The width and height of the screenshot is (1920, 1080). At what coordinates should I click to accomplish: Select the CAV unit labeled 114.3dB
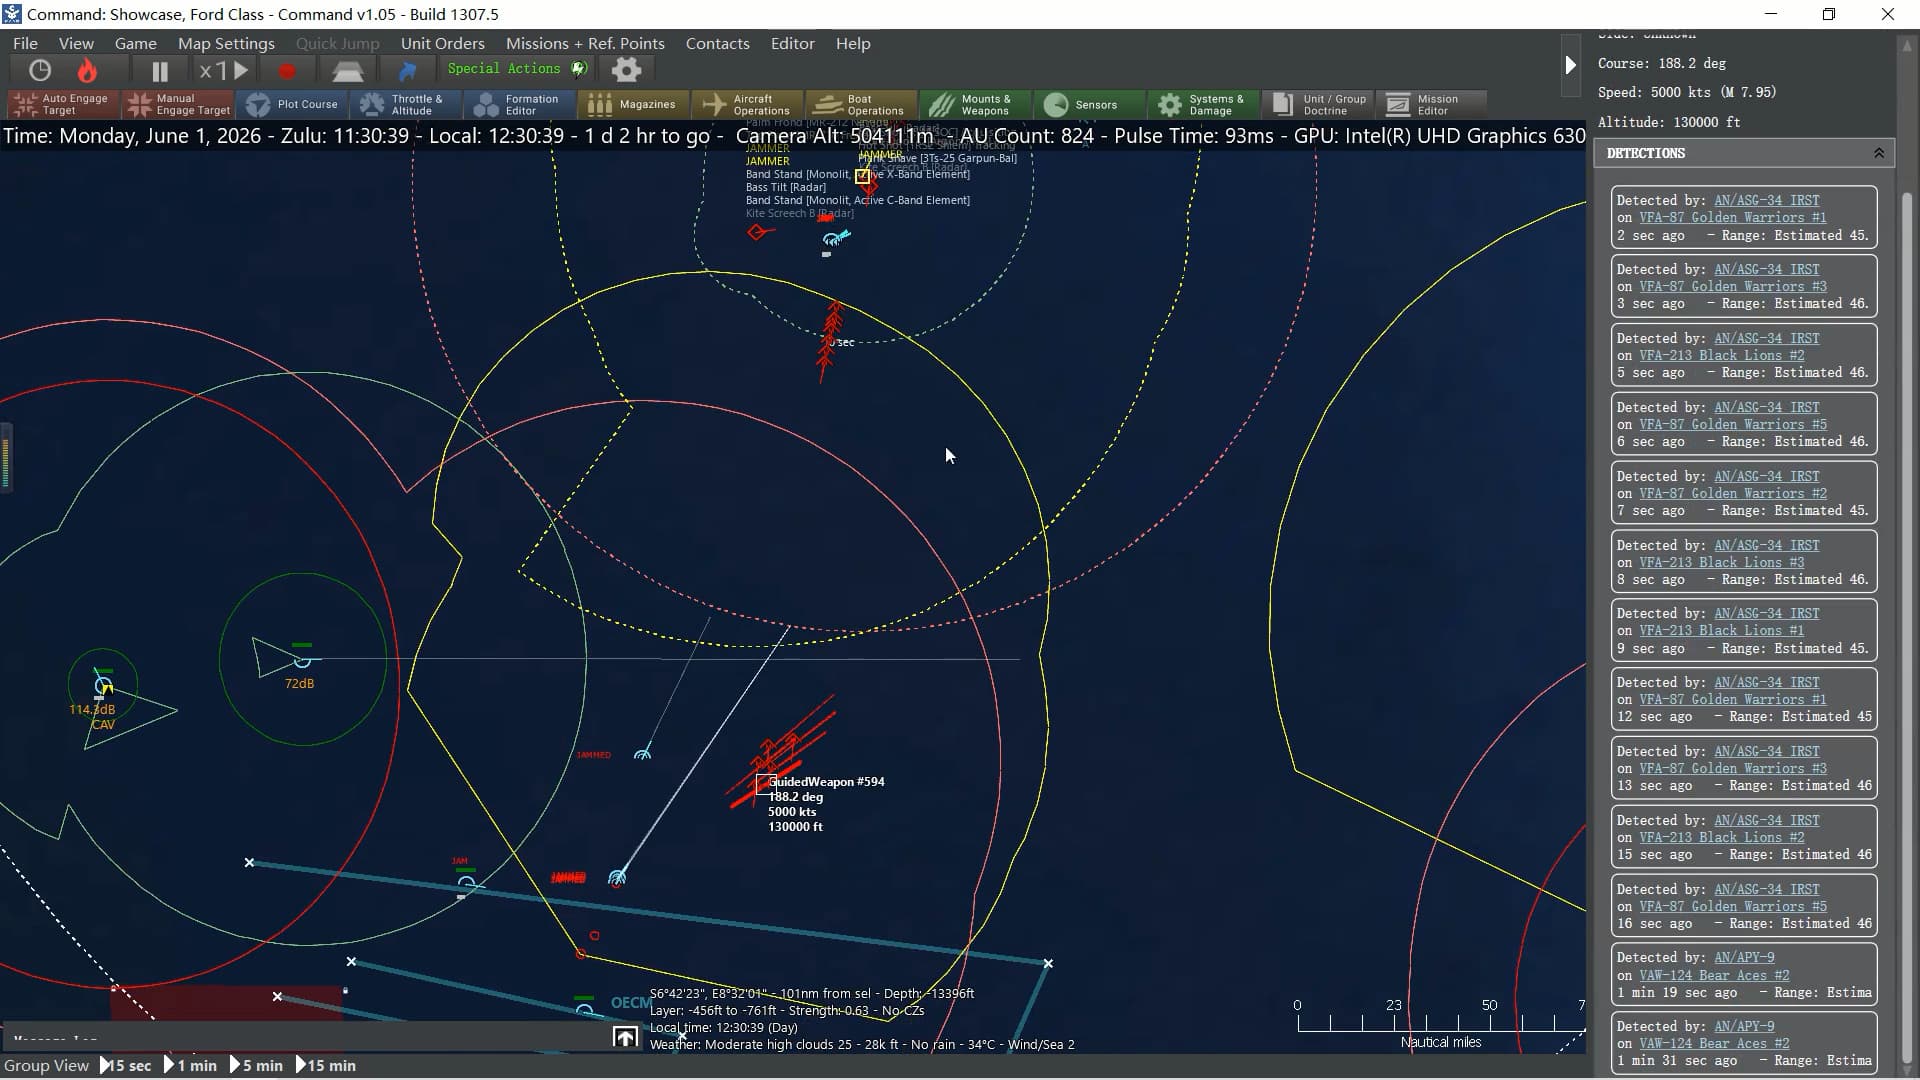[104, 686]
